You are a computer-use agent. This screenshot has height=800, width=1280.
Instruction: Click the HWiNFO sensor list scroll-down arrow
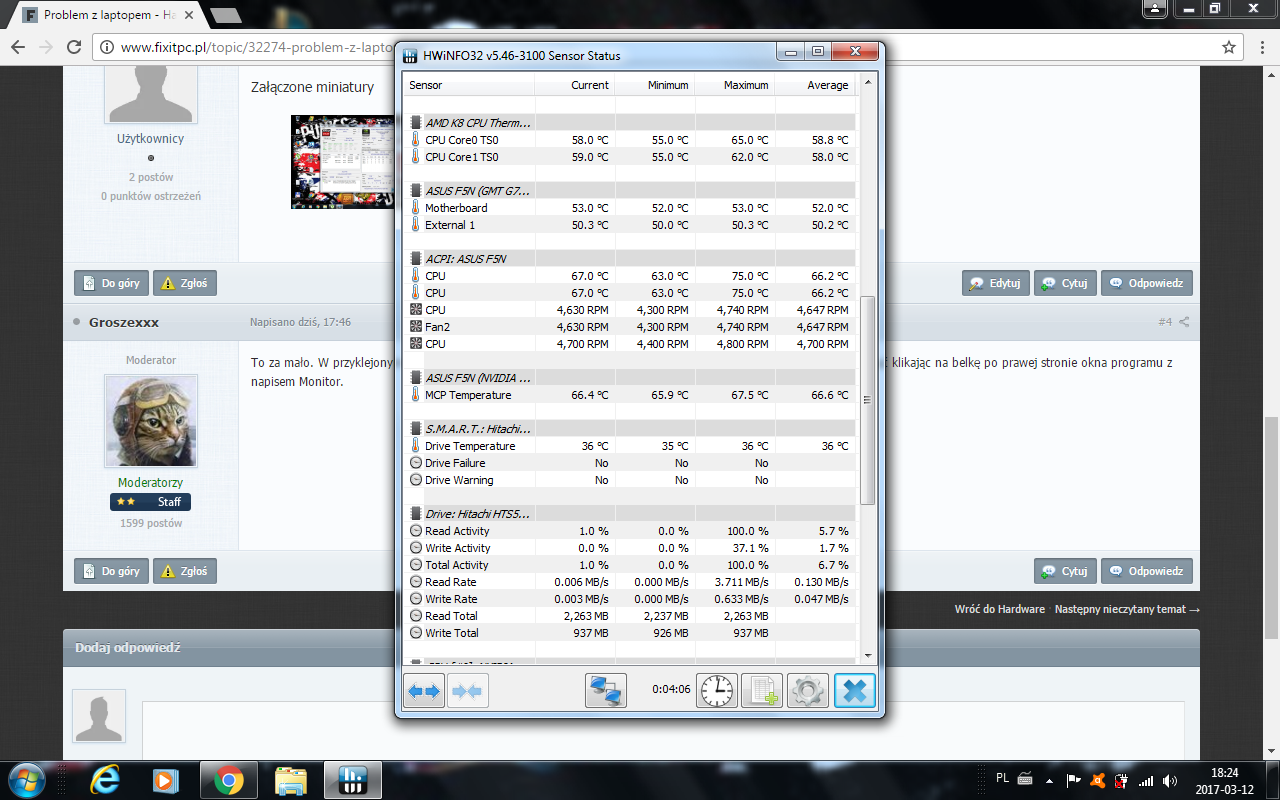coord(867,655)
